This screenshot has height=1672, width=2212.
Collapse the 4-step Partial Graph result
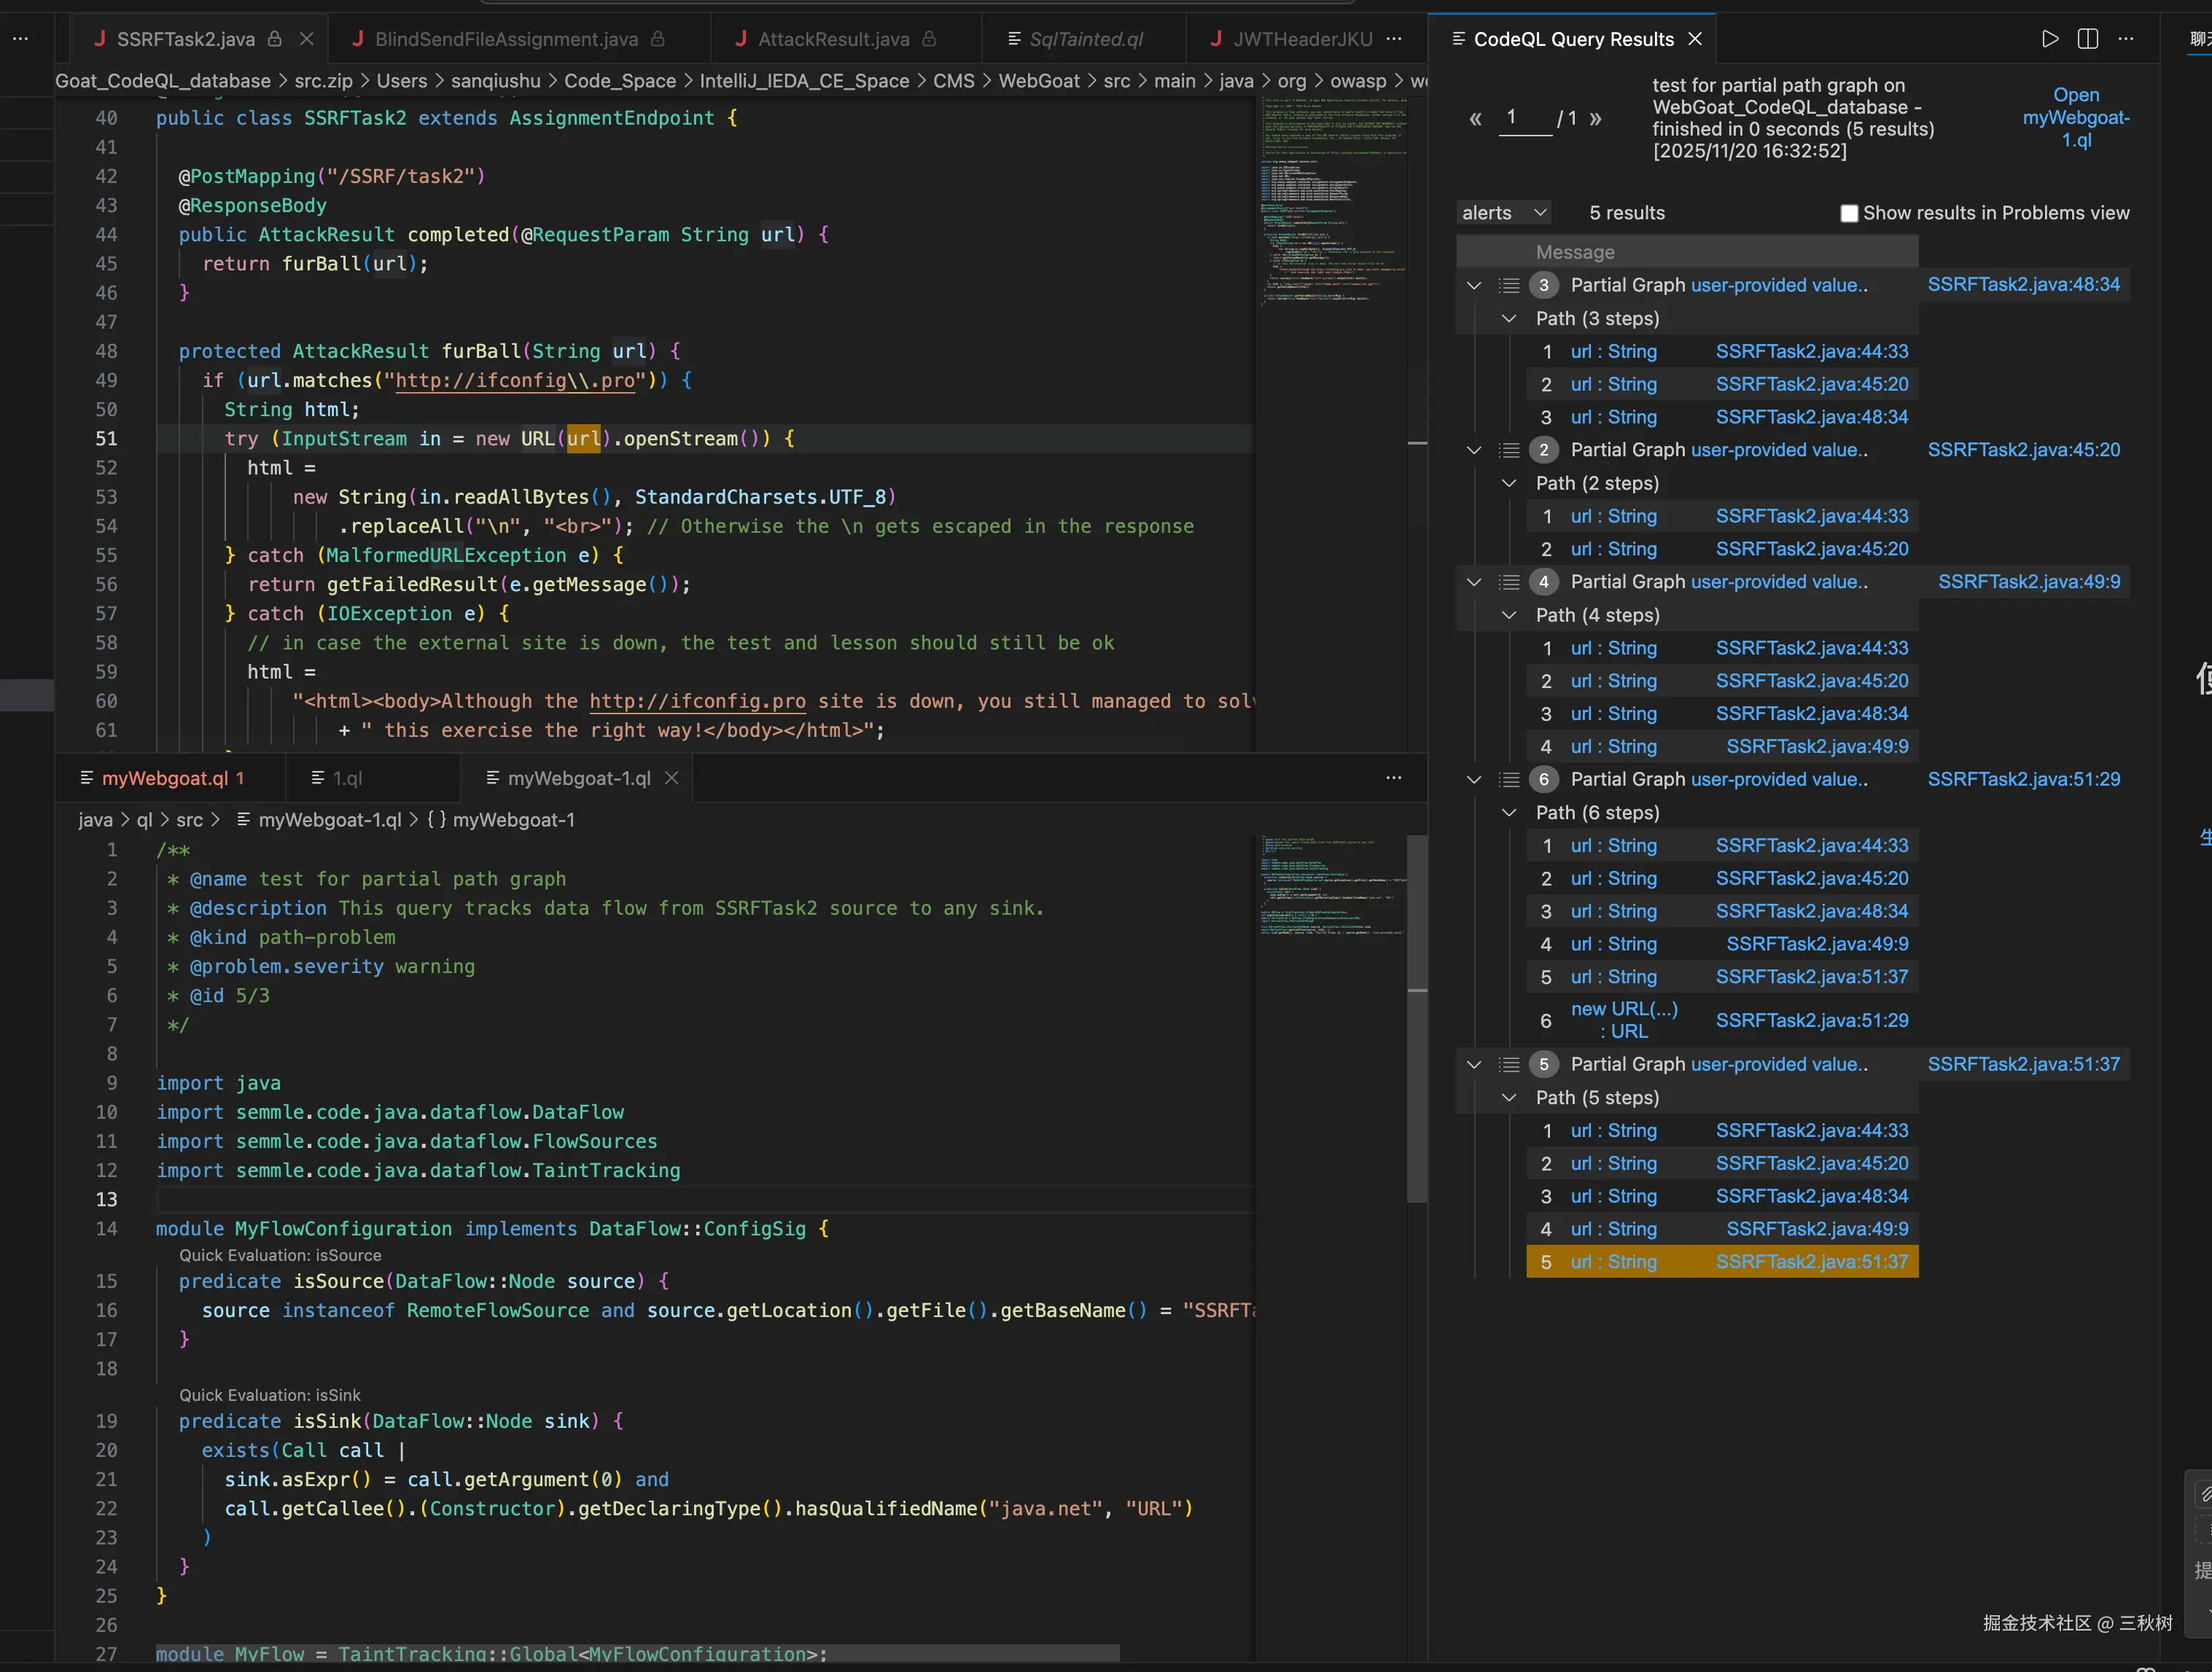[1474, 582]
